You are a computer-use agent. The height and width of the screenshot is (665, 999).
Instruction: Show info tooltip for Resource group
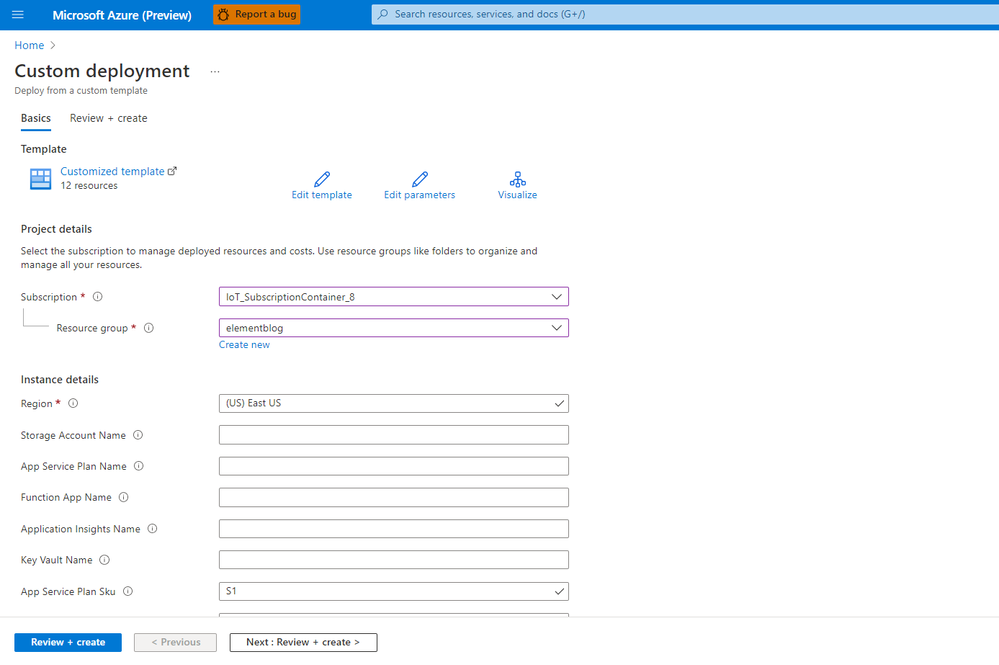tap(148, 328)
